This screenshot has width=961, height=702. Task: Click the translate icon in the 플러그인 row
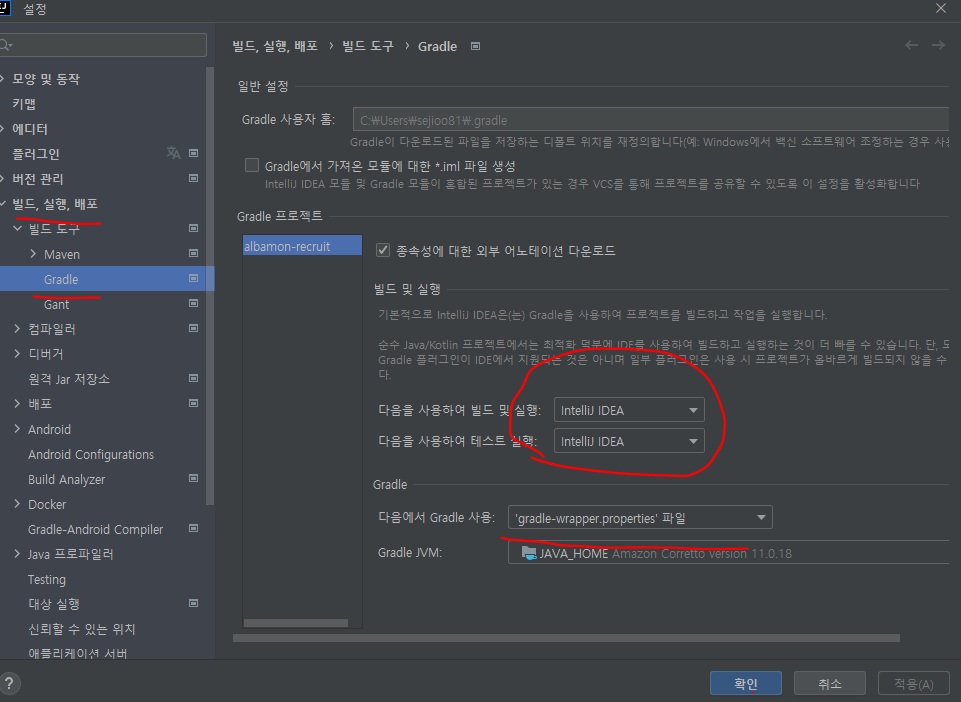pyautogui.click(x=173, y=153)
